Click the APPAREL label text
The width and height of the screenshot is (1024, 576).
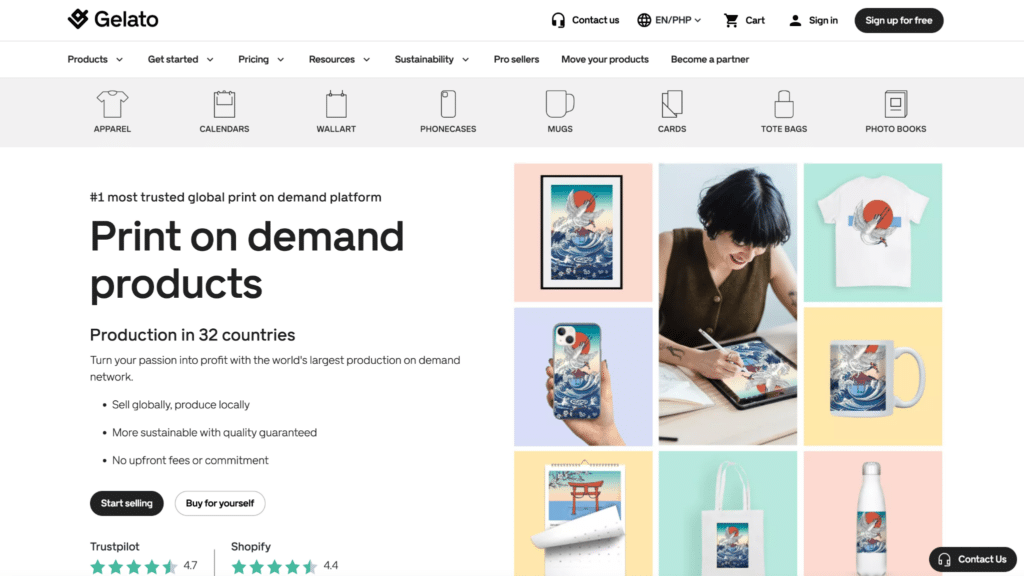pyautogui.click(x=112, y=129)
